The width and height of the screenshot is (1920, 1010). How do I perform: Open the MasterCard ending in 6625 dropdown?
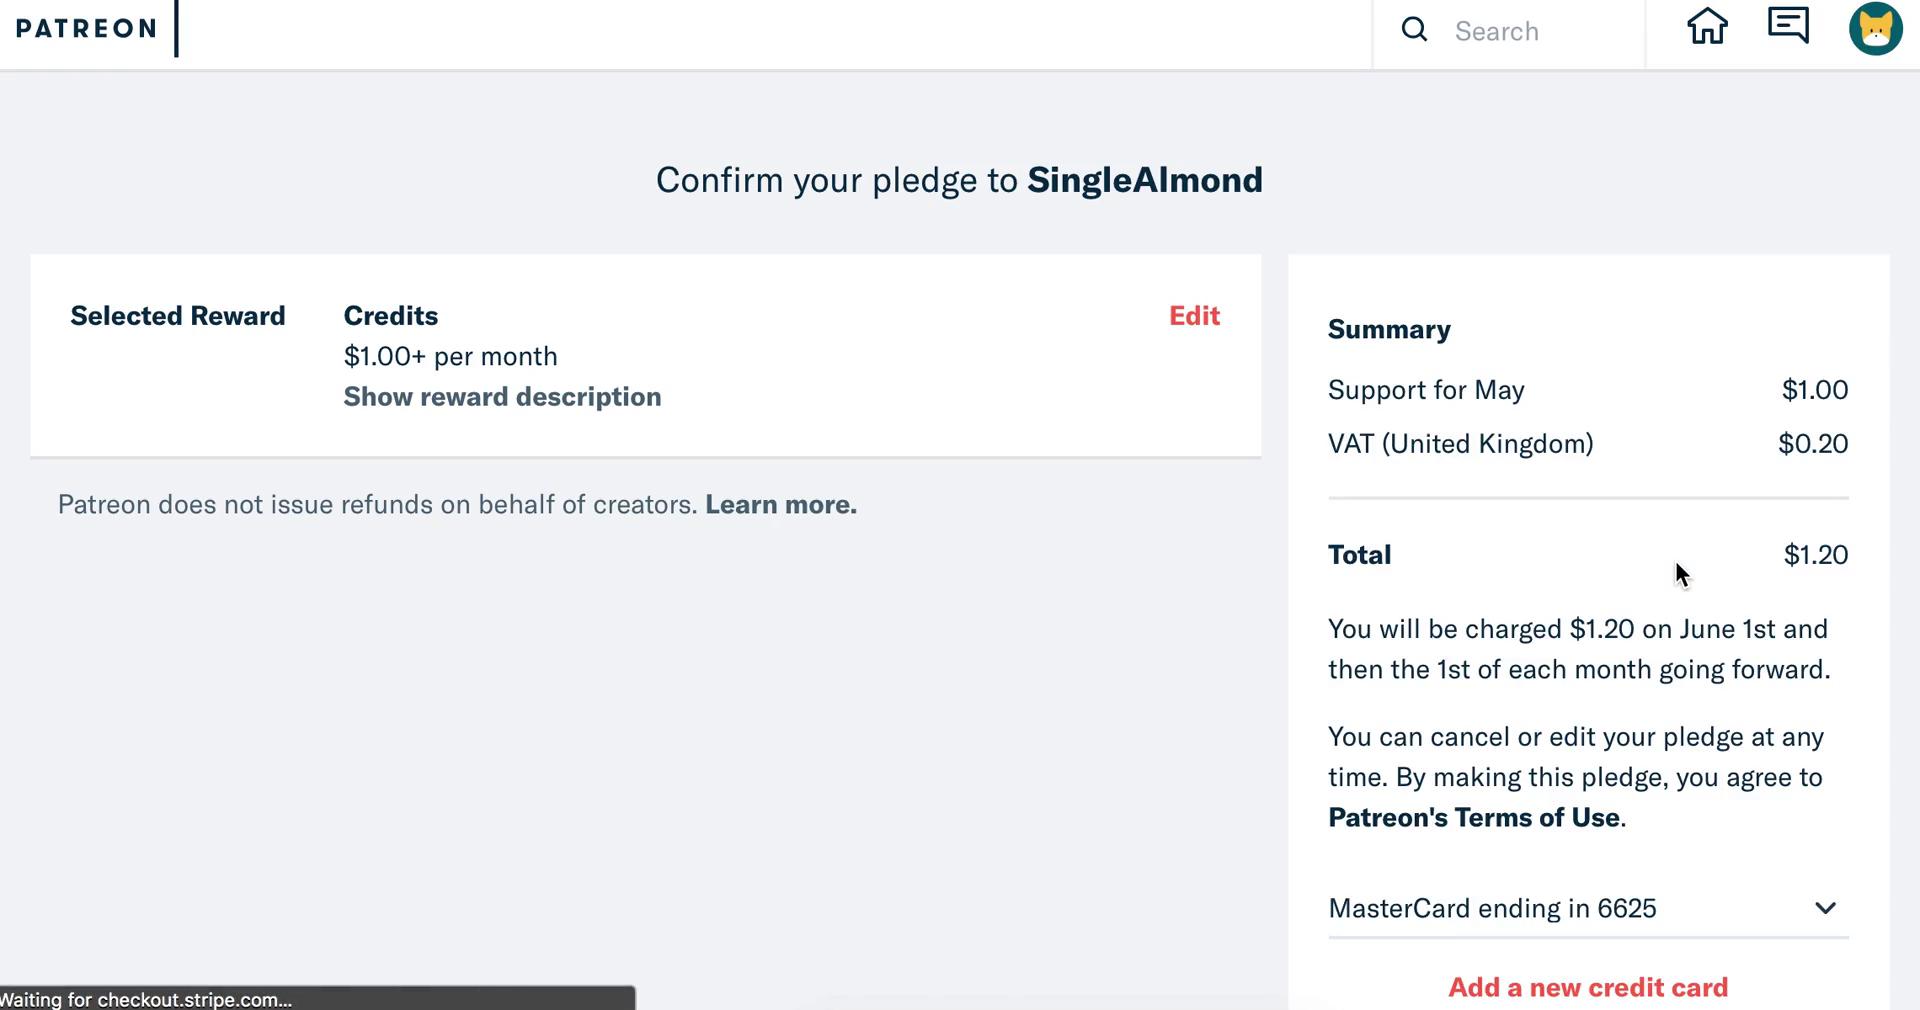pos(1588,908)
